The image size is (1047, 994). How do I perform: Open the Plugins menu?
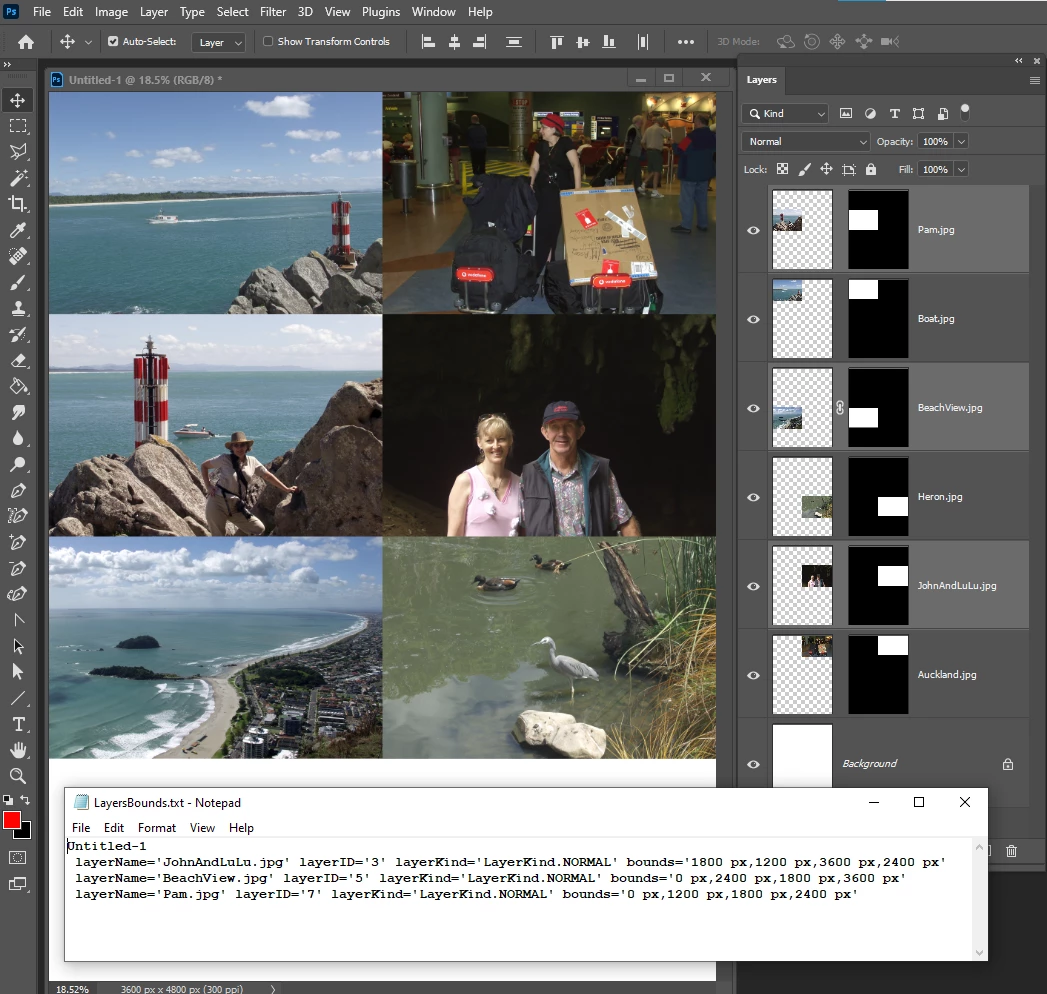pyautogui.click(x=381, y=12)
